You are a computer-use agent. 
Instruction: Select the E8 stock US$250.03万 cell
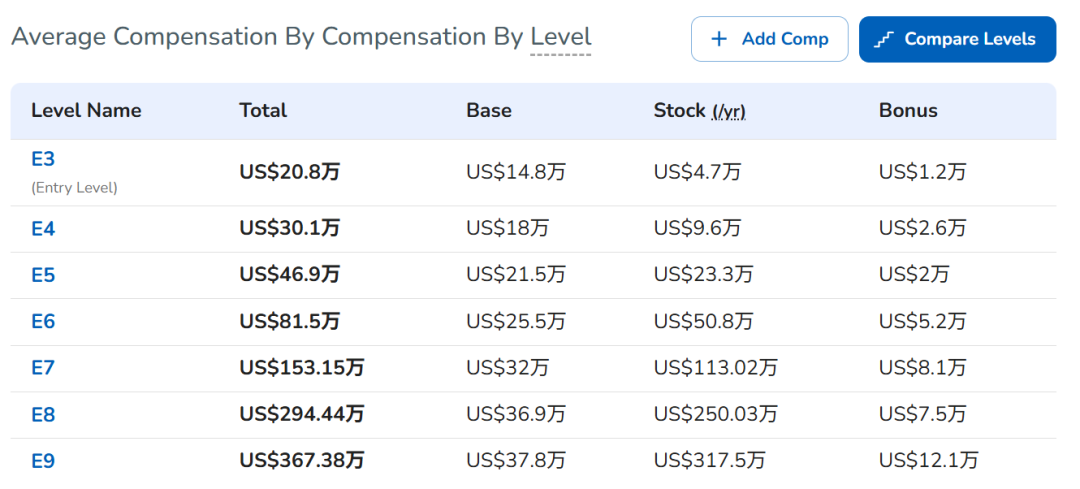point(716,414)
